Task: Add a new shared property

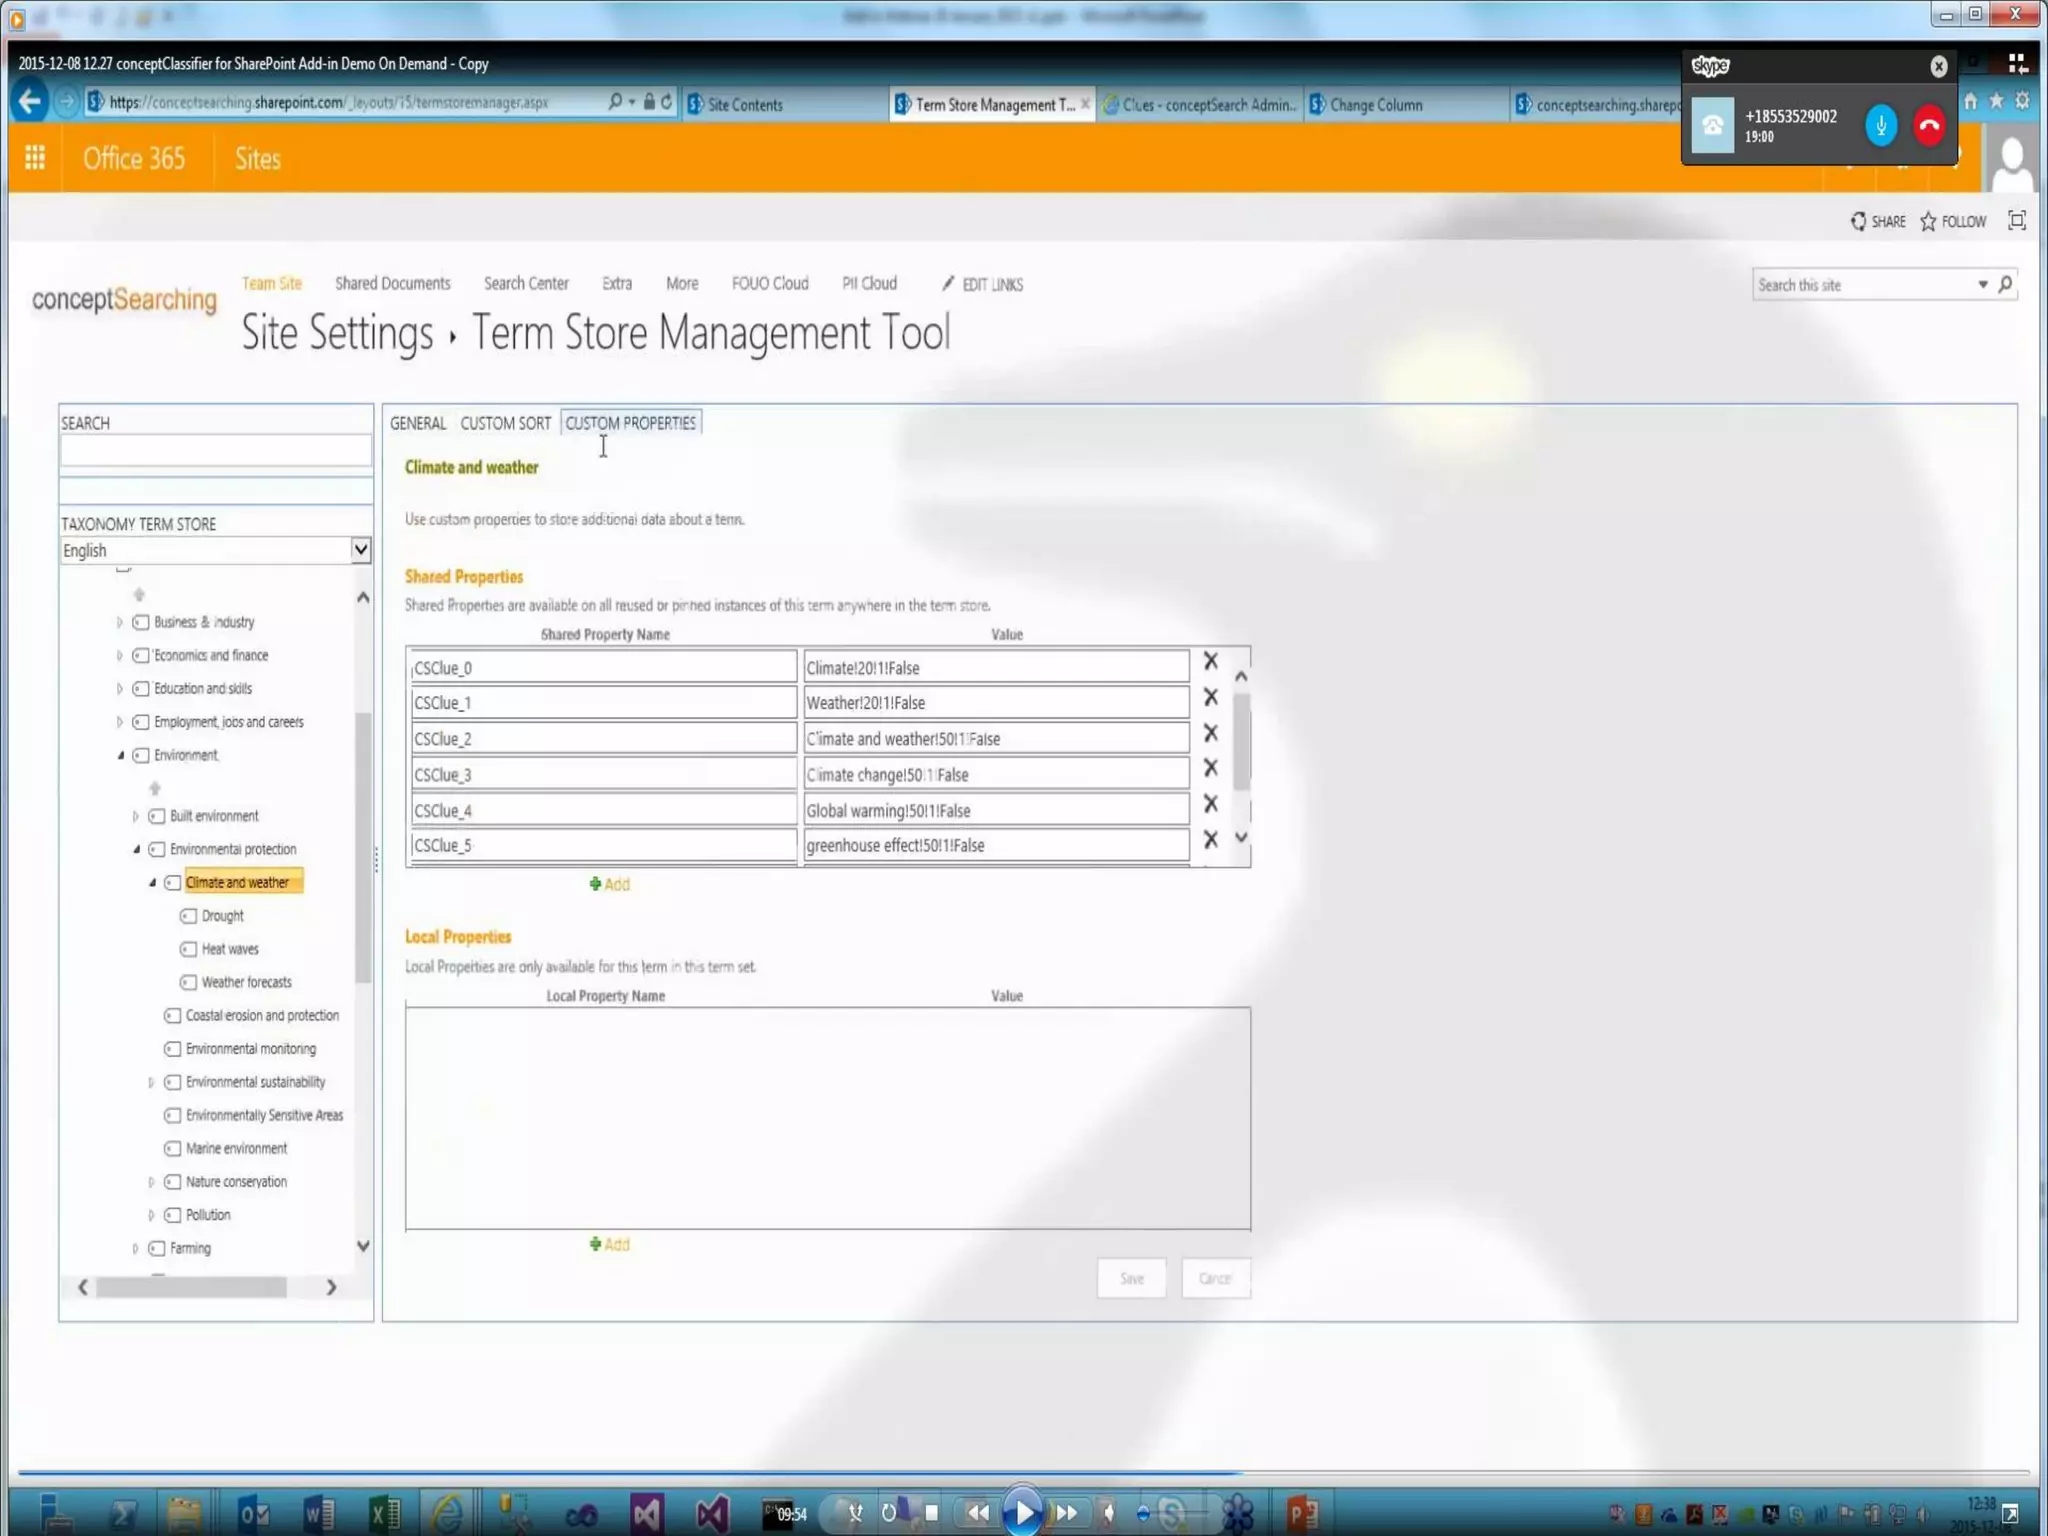Action: pos(610,884)
